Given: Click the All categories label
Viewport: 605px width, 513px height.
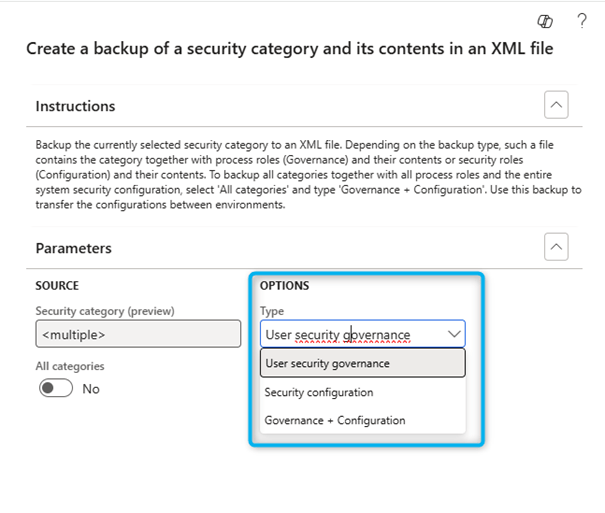Looking at the screenshot, I should point(70,366).
